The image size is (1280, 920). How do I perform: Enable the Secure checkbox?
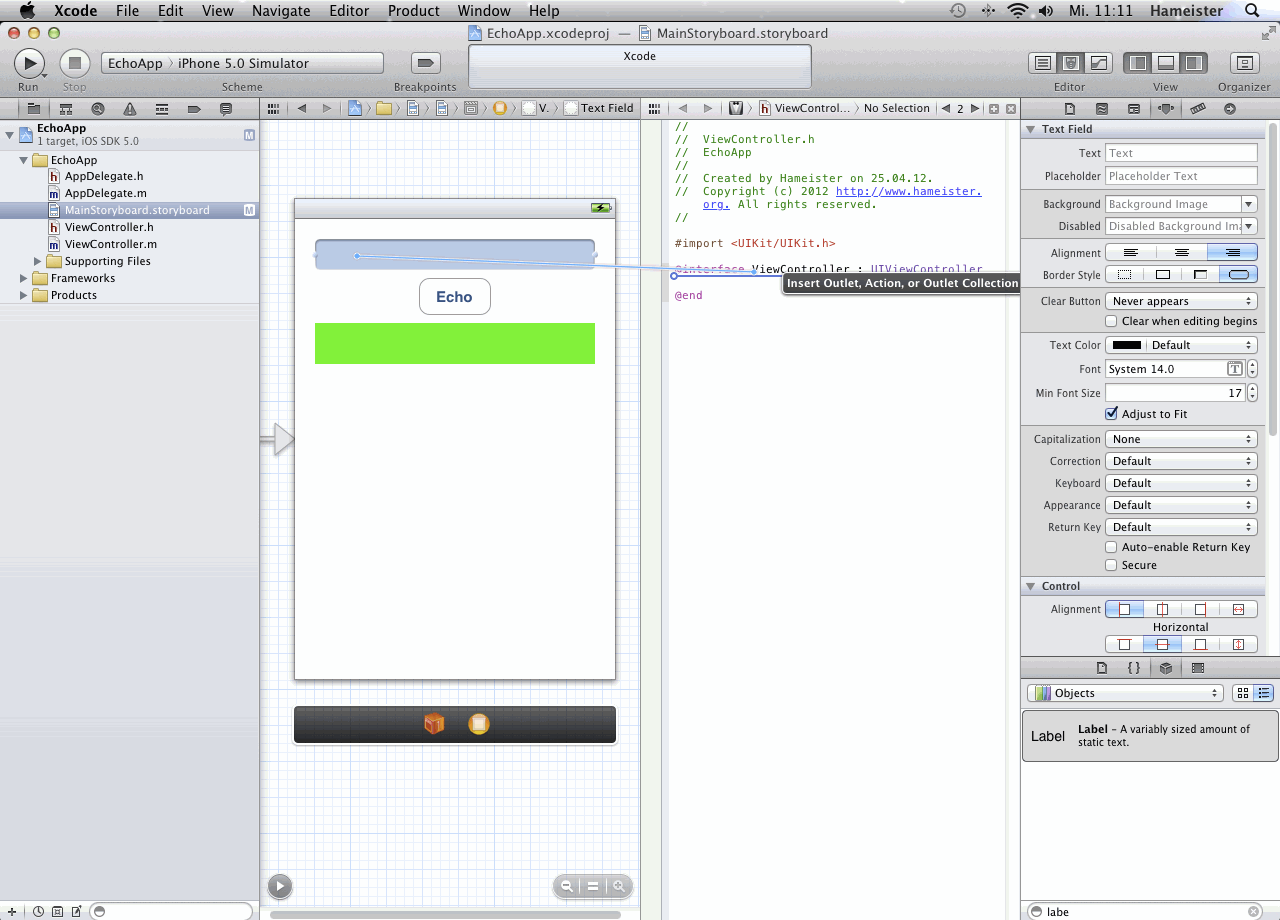coord(1111,565)
